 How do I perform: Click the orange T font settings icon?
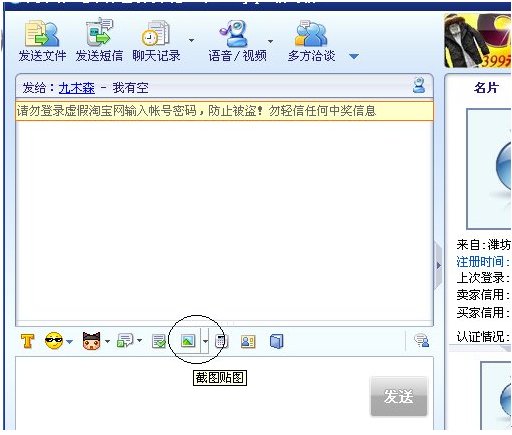(27, 341)
